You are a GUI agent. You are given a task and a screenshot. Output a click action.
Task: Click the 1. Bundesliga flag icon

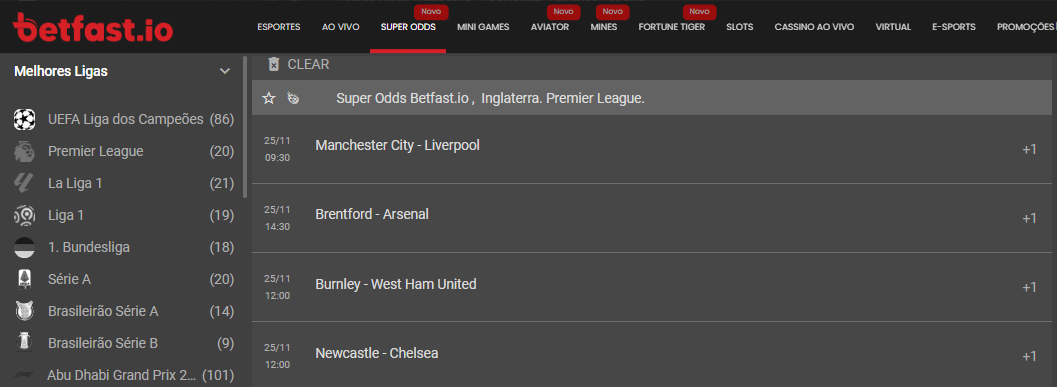(24, 247)
